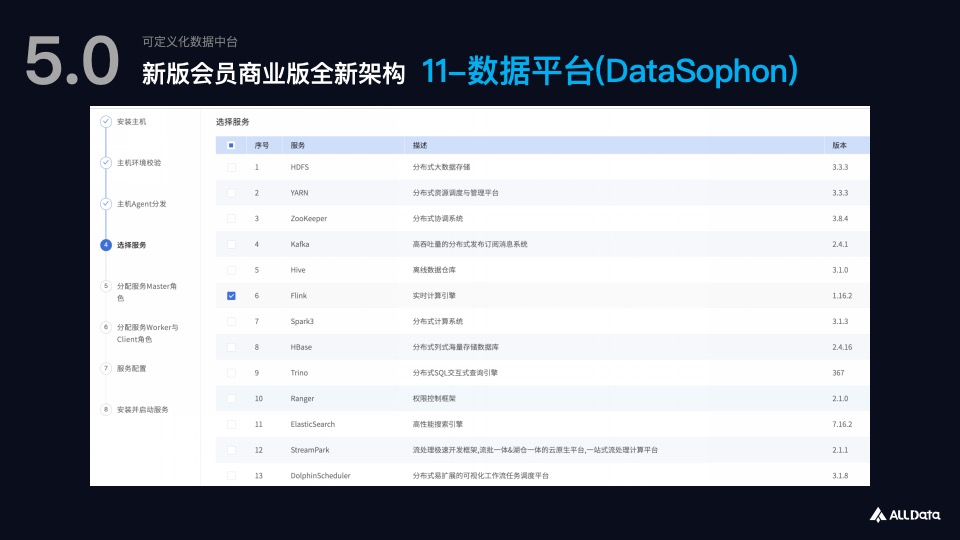This screenshot has height=540, width=960.
Task: Click the Trino service name
Action: 299,373
